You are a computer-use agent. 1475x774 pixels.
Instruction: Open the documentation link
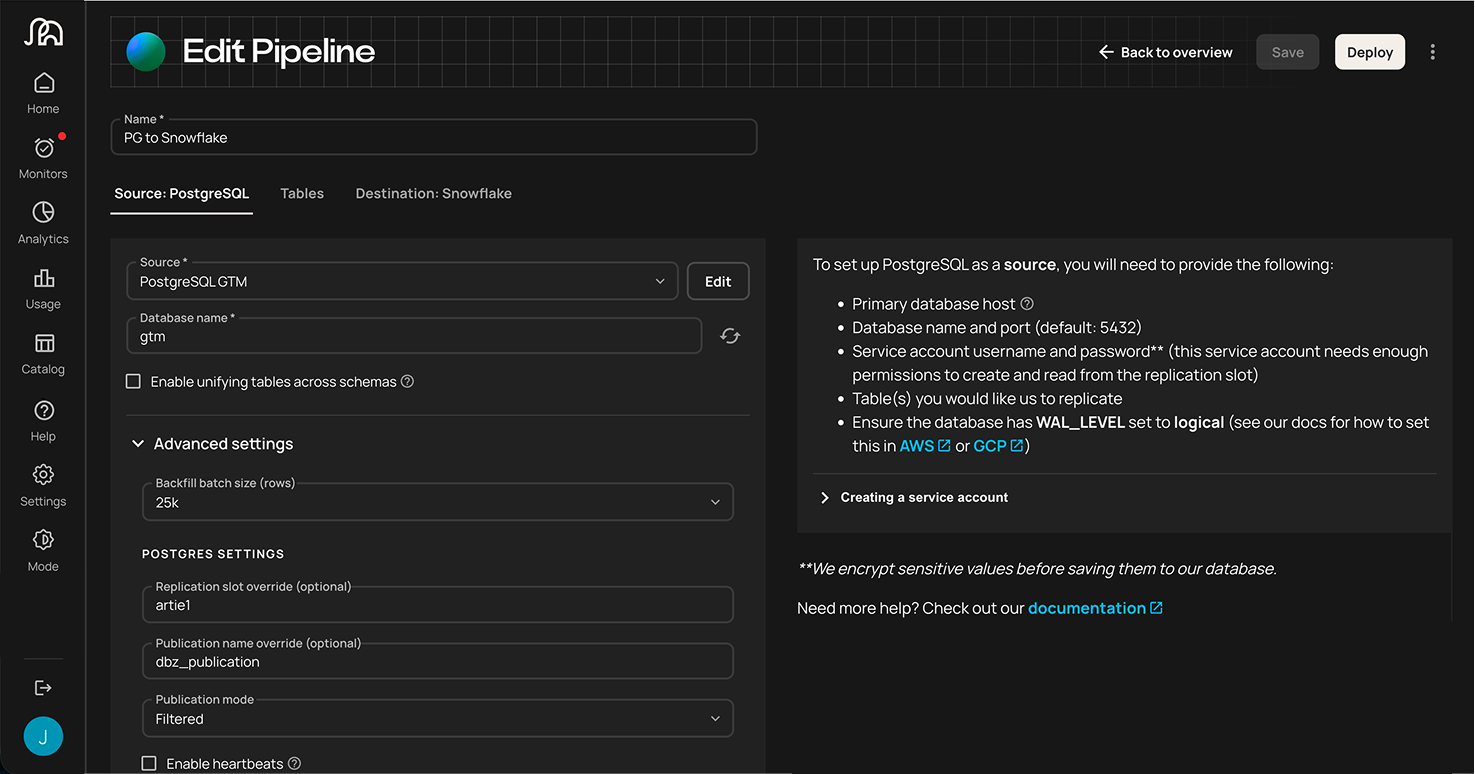(x=1095, y=608)
